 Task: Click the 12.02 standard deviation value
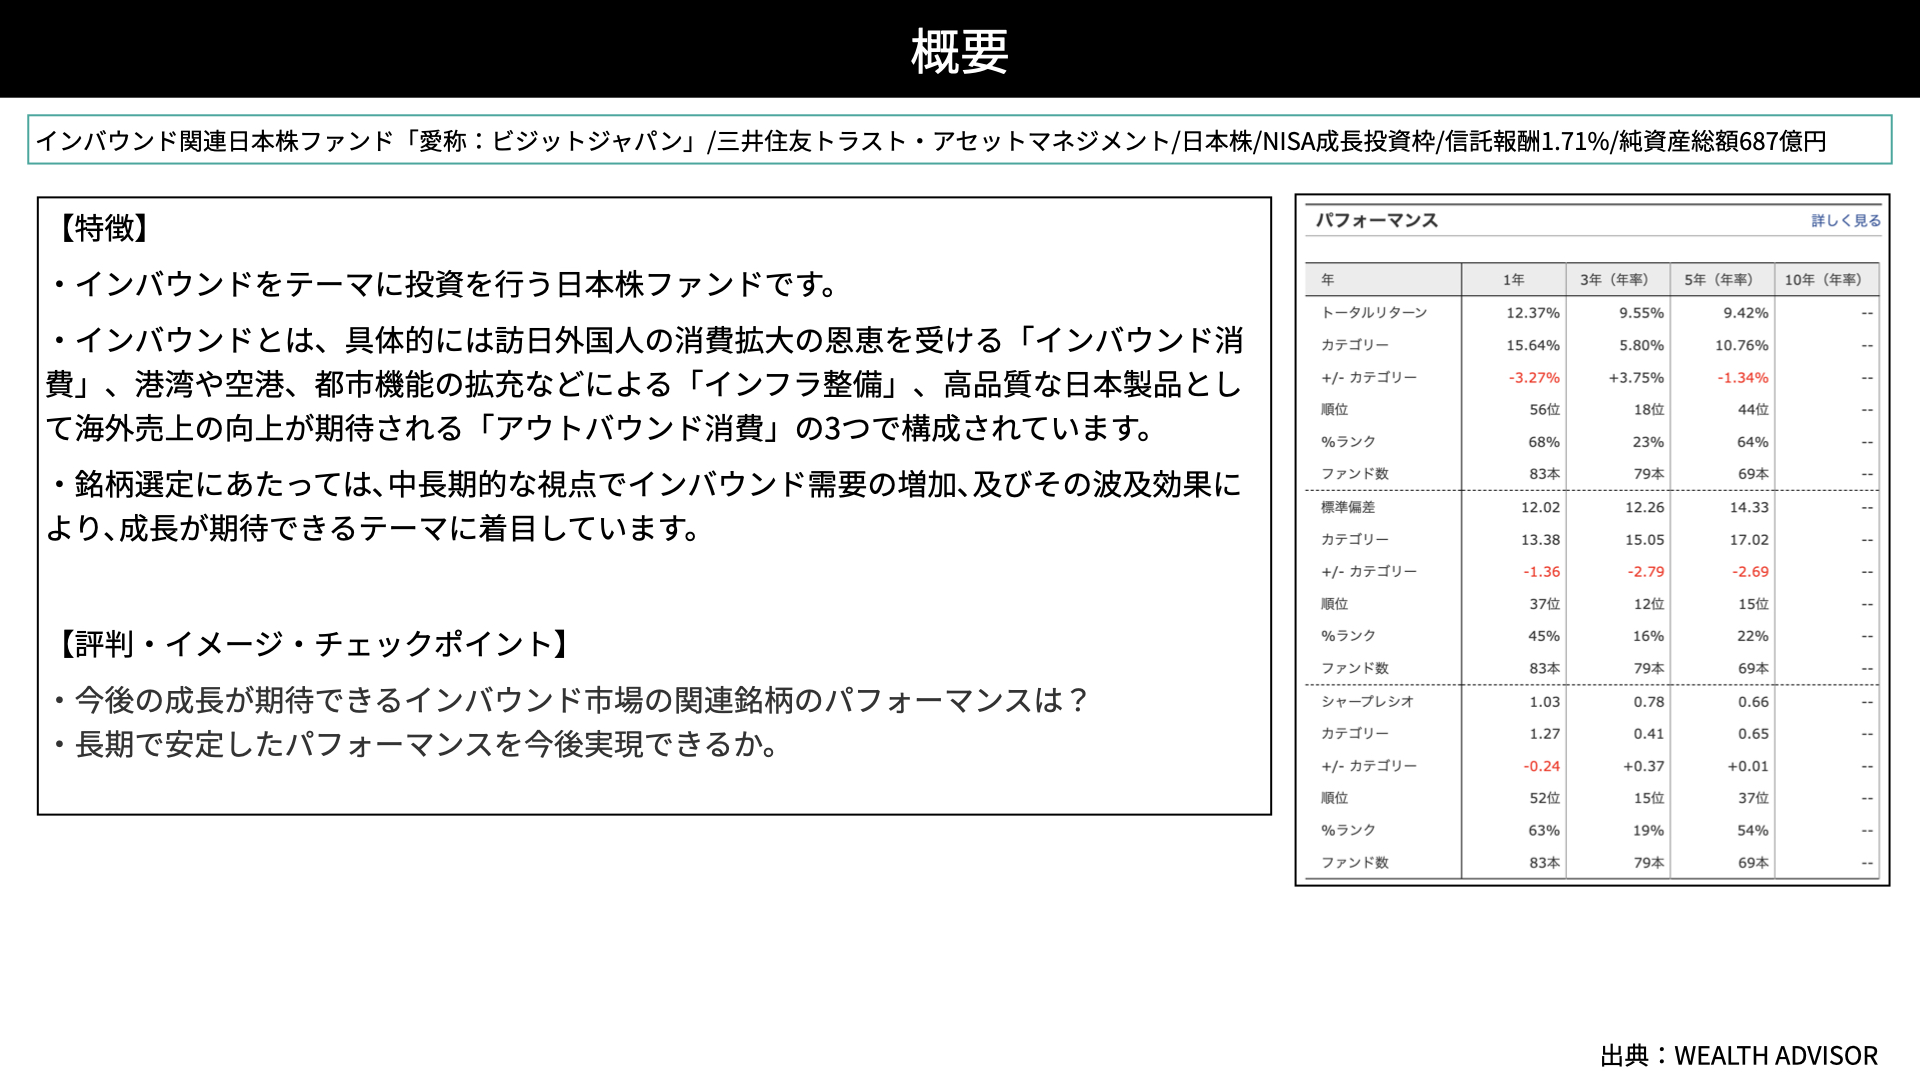click(1540, 507)
